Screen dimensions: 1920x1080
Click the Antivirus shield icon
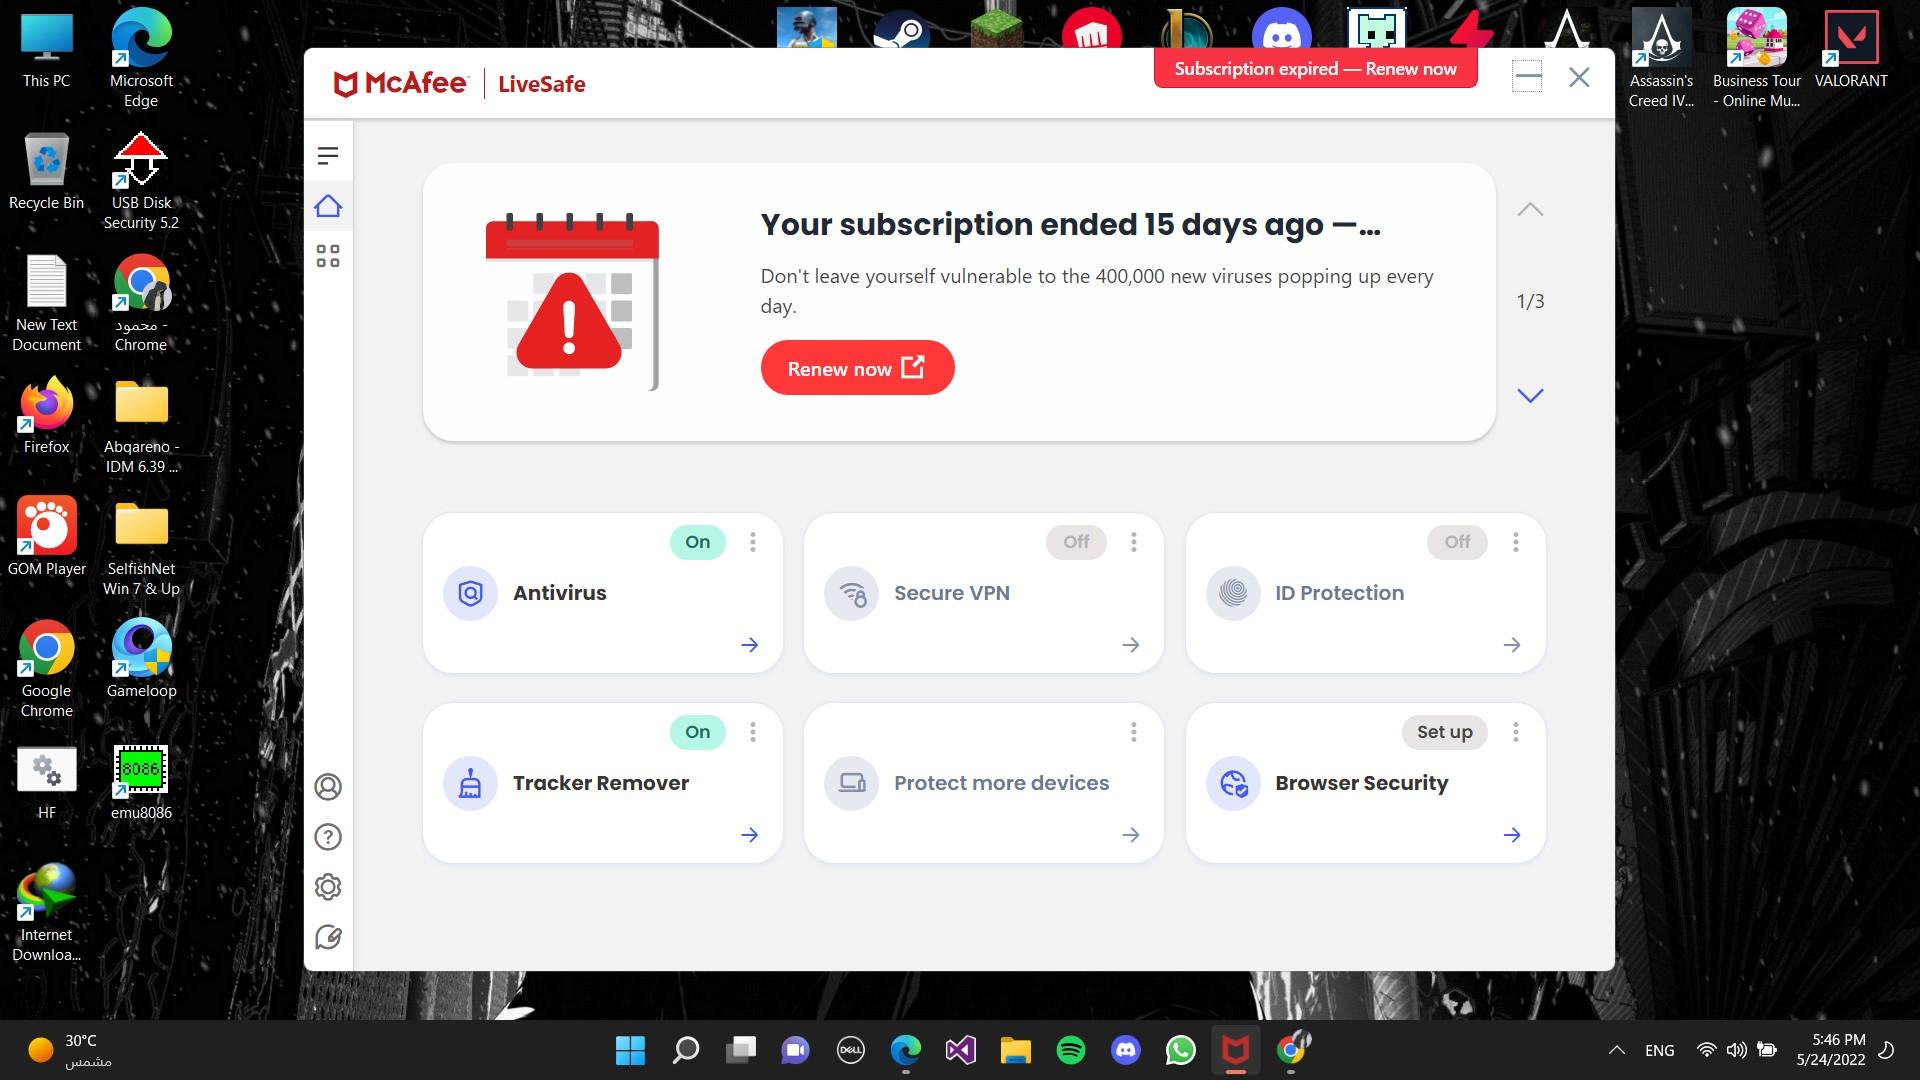pyautogui.click(x=470, y=593)
